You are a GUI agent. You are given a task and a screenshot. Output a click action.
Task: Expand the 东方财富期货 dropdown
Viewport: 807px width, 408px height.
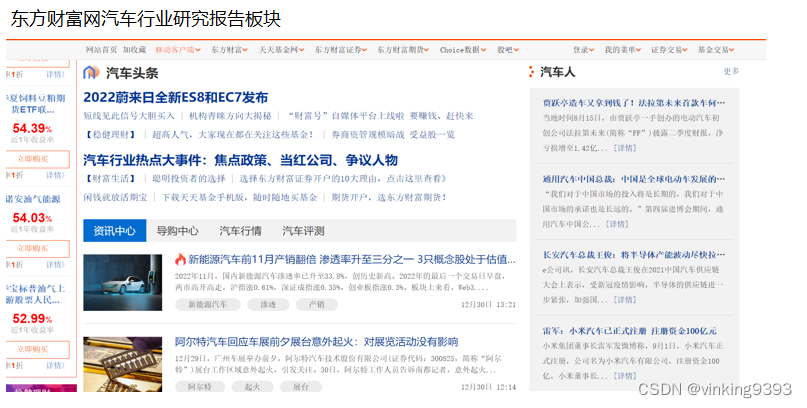403,50
